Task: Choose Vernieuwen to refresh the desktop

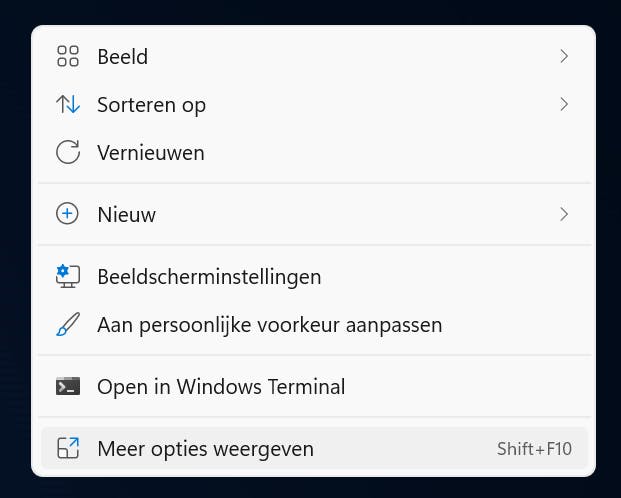Action: [151, 153]
